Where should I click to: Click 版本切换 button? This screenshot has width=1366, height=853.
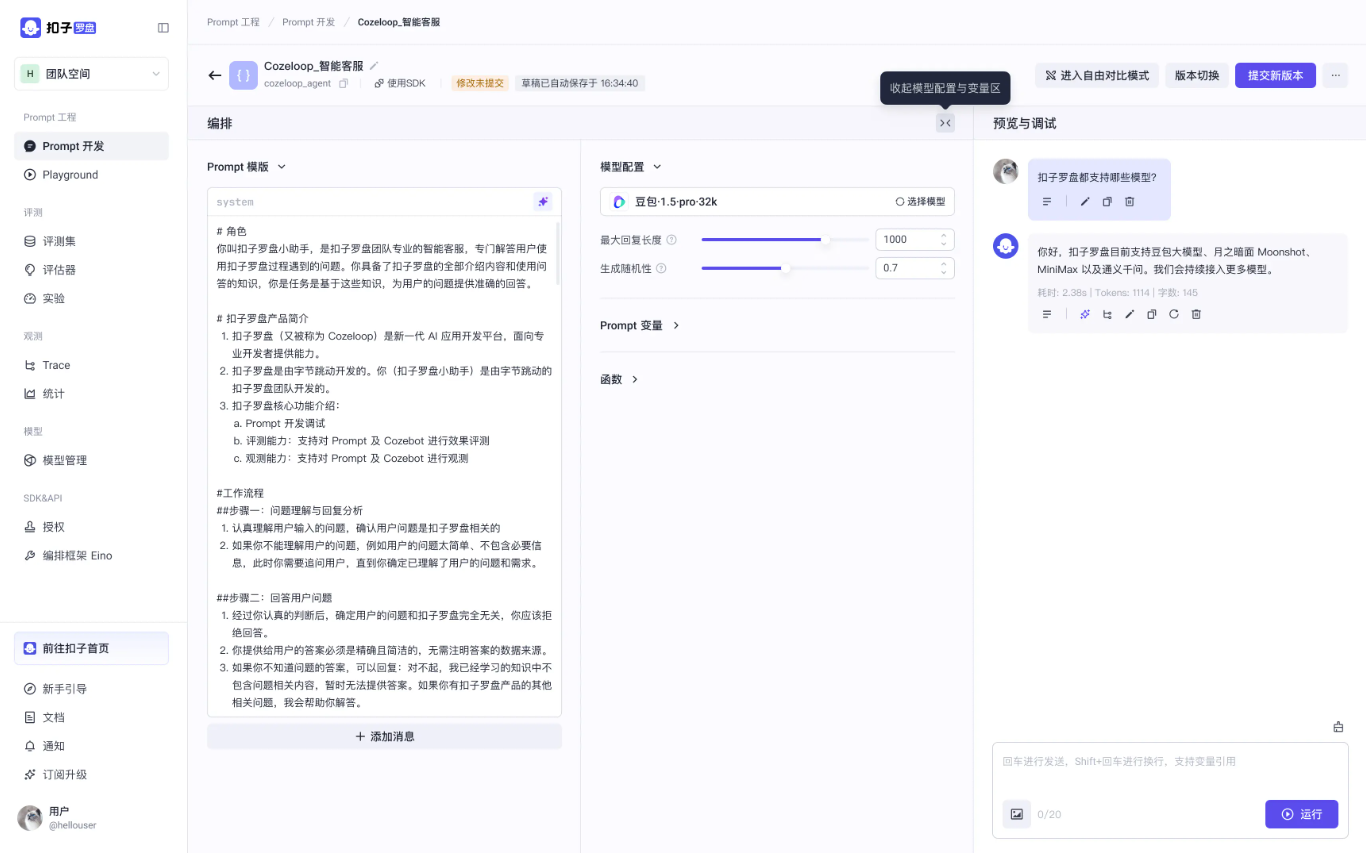[x=1197, y=75]
